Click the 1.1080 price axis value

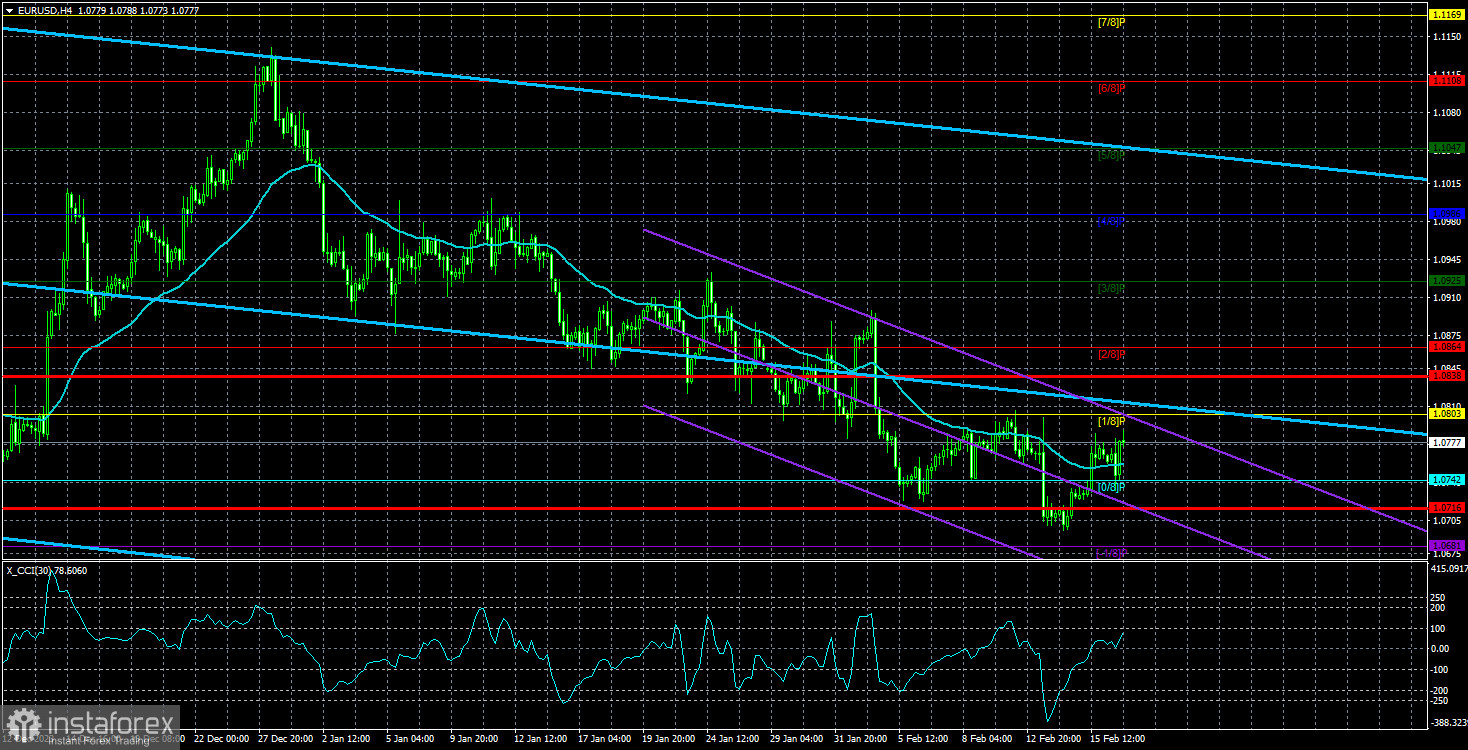click(x=1447, y=112)
